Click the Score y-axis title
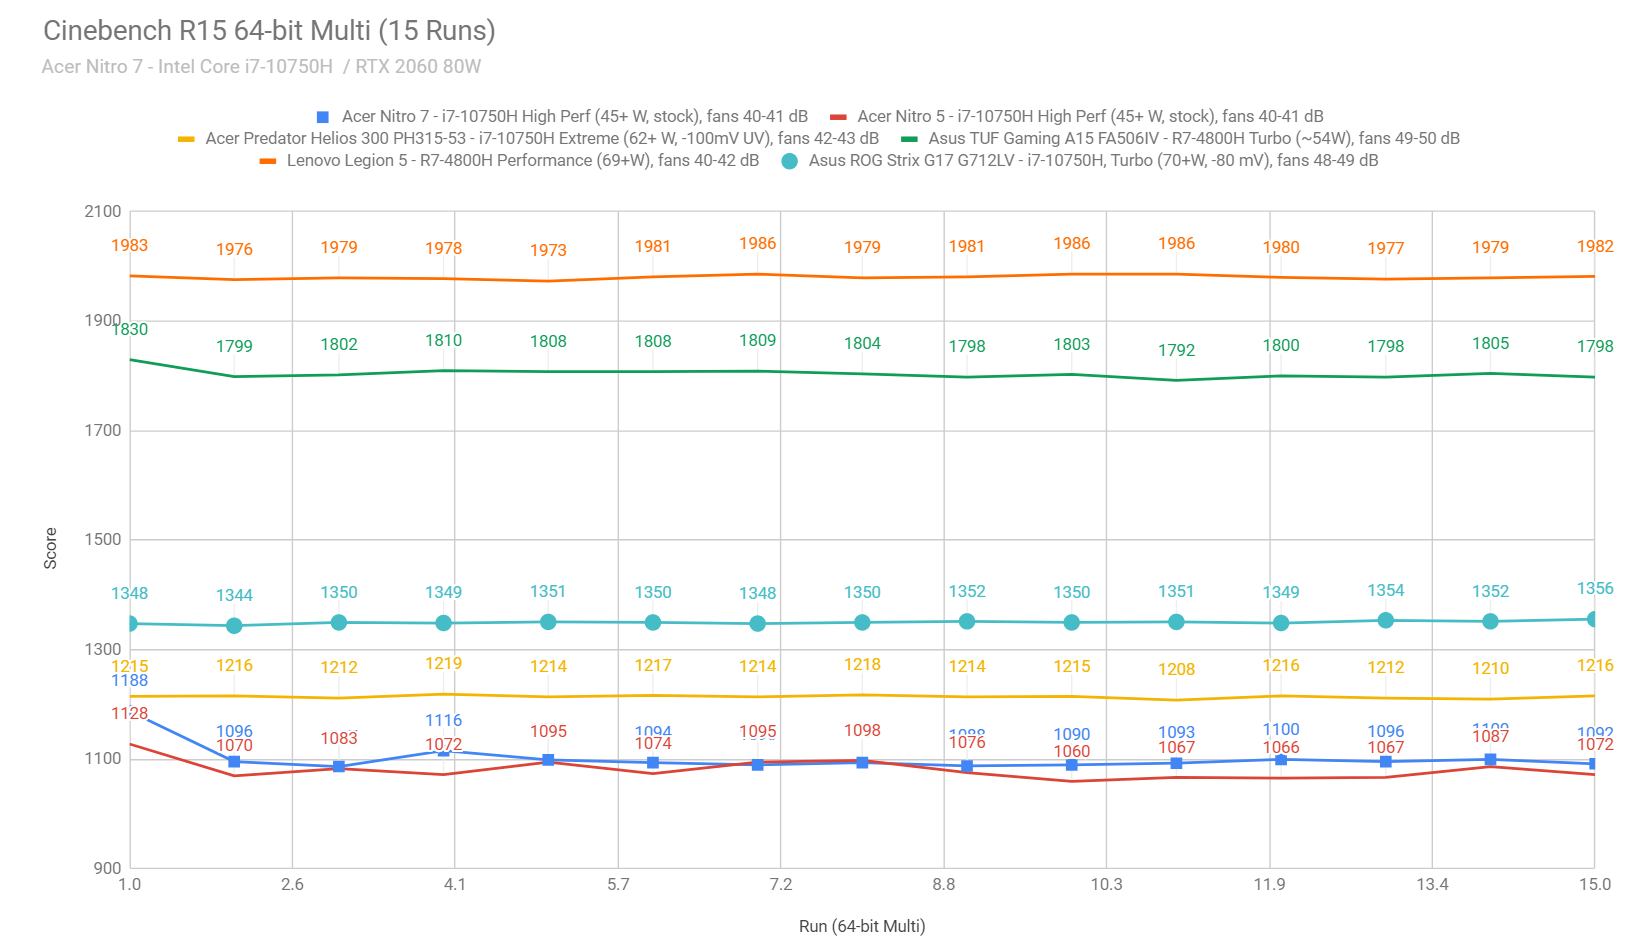The width and height of the screenshot is (1637, 949). coord(50,549)
